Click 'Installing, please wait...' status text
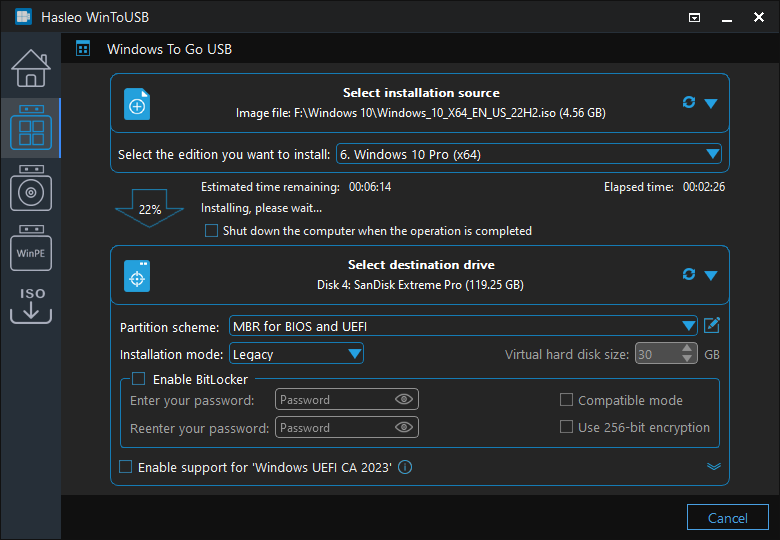Screen dimensions: 780x540 (x=261, y=208)
